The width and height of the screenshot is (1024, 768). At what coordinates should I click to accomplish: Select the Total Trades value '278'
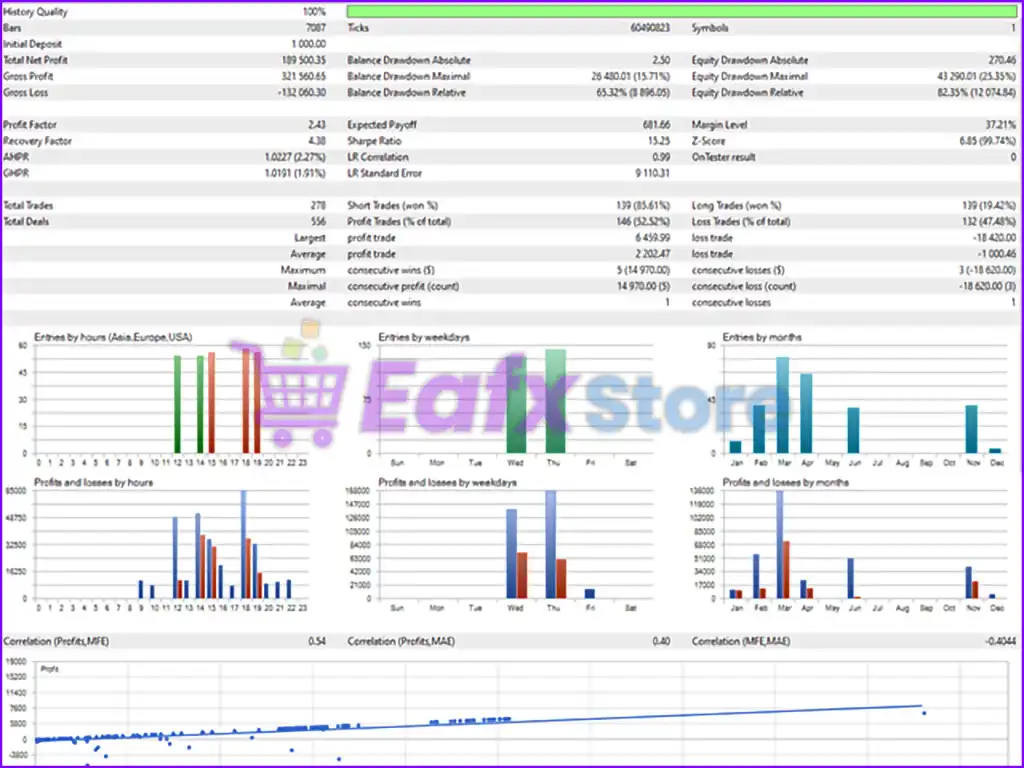click(318, 206)
